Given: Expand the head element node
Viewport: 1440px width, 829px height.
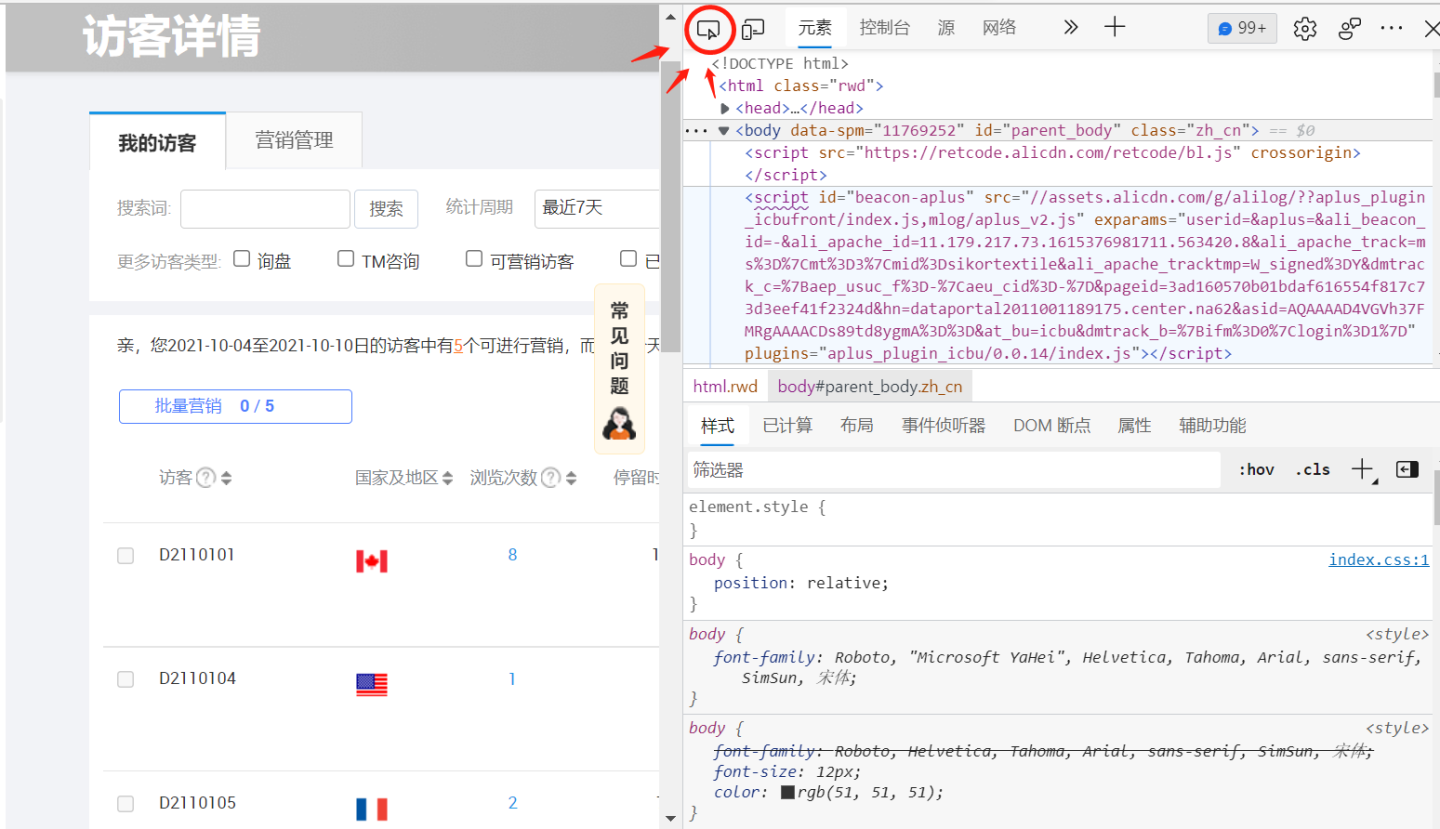Looking at the screenshot, I should click(726, 108).
